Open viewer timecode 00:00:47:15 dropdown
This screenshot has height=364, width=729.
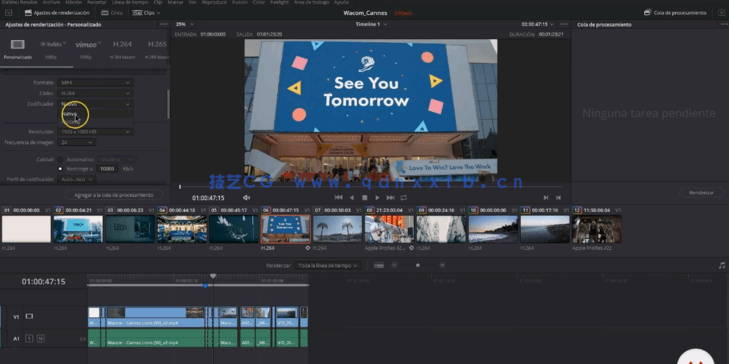click(537, 24)
